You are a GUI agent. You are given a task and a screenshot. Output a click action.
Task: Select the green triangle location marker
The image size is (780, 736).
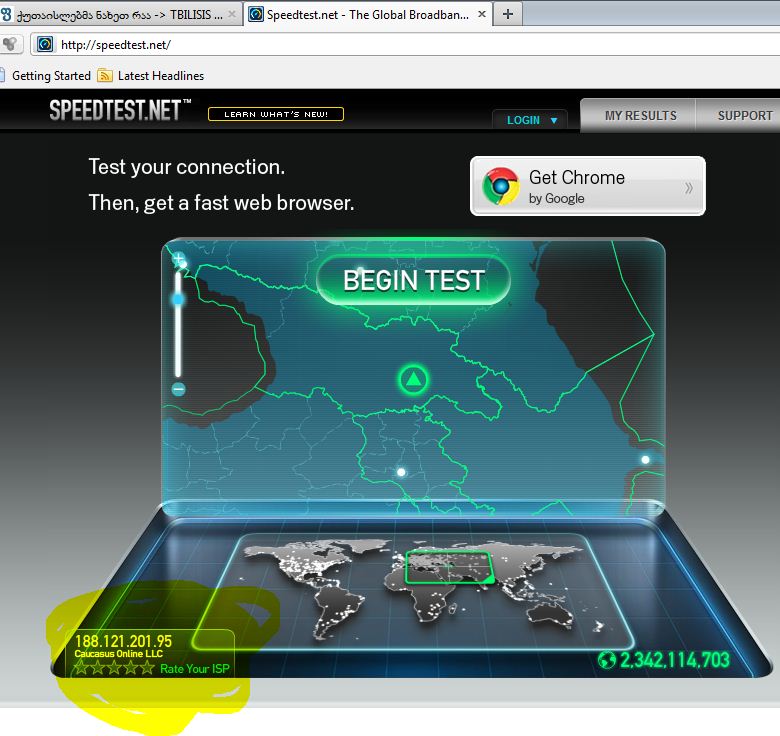413,380
